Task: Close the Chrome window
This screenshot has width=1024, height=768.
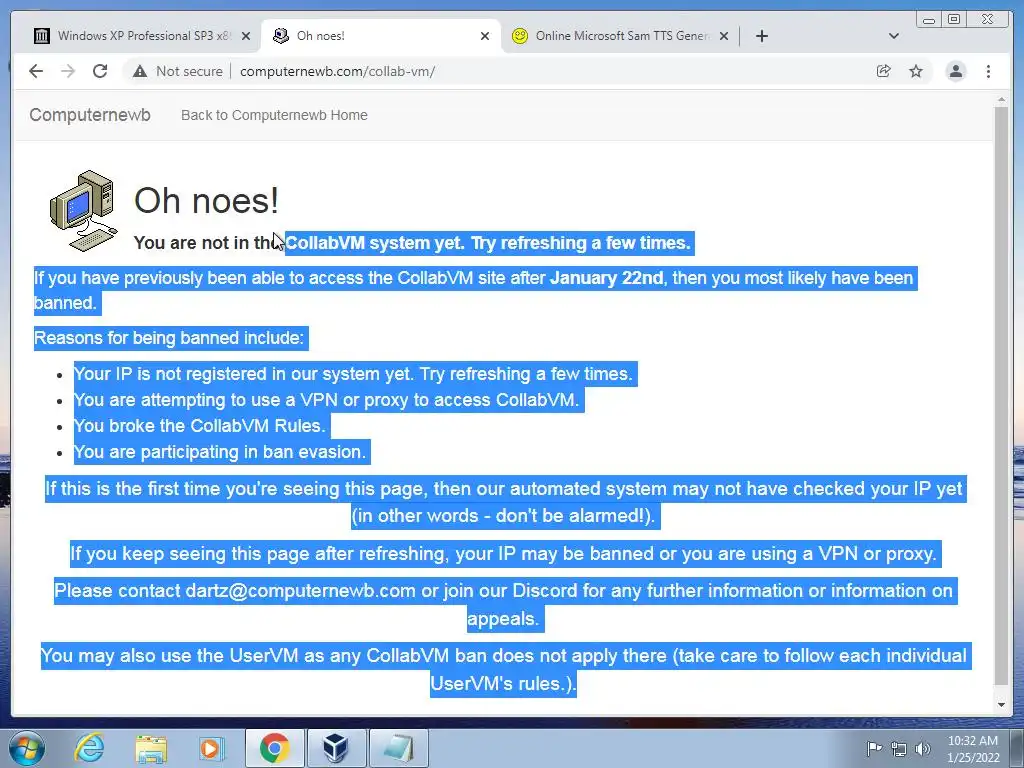Action: tap(988, 20)
